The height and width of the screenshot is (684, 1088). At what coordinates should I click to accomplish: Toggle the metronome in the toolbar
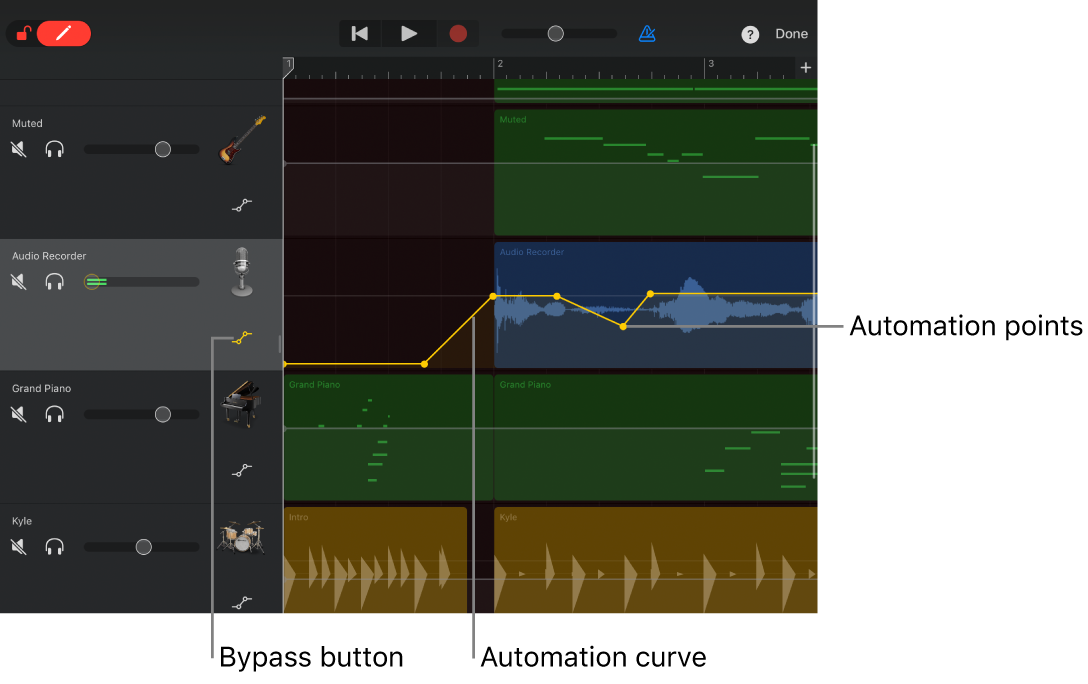pyautogui.click(x=647, y=33)
